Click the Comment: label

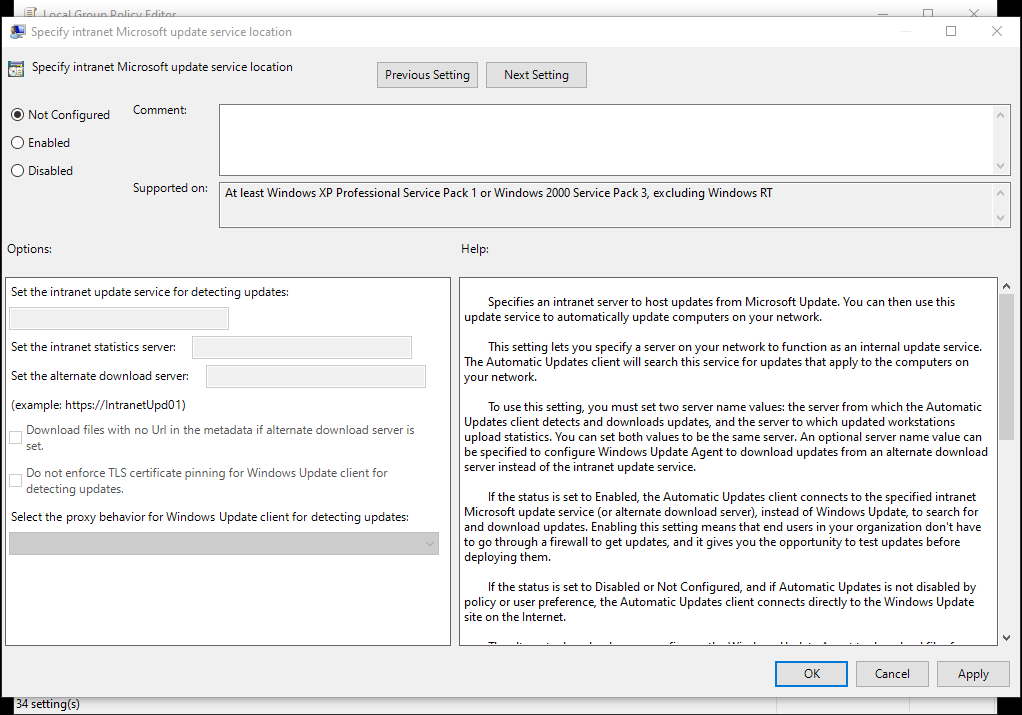(x=160, y=110)
